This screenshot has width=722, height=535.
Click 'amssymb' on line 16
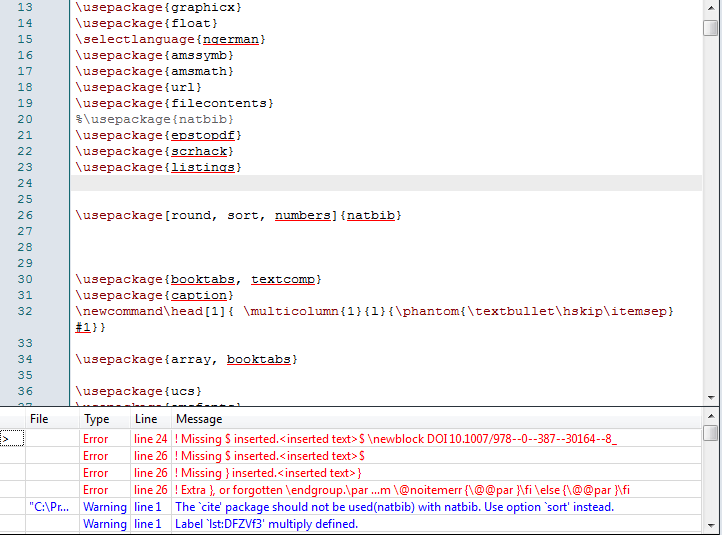pyautogui.click(x=199, y=55)
